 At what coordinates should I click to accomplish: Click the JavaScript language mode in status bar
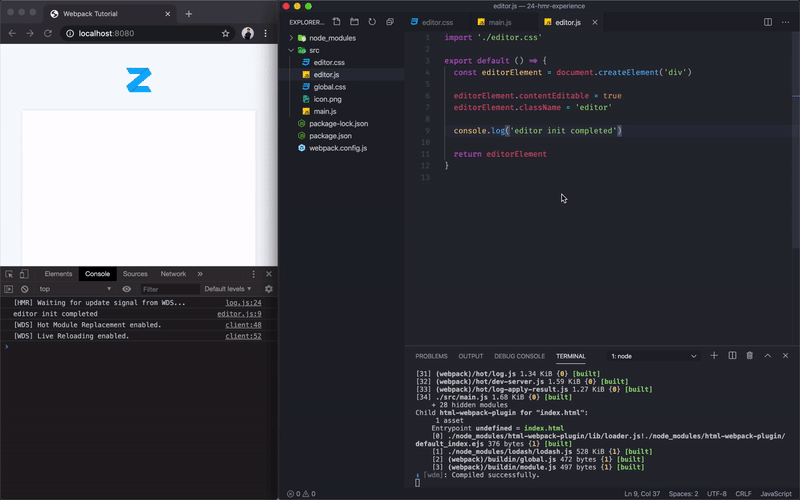[776, 494]
